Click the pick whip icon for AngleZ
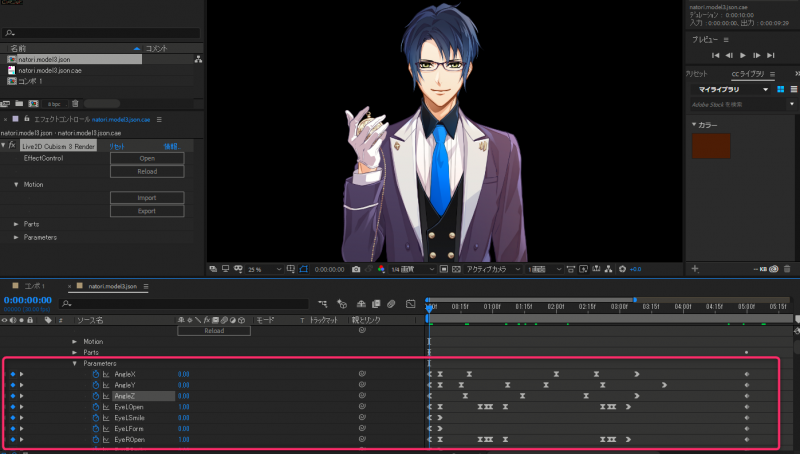800x454 pixels. 362,395
